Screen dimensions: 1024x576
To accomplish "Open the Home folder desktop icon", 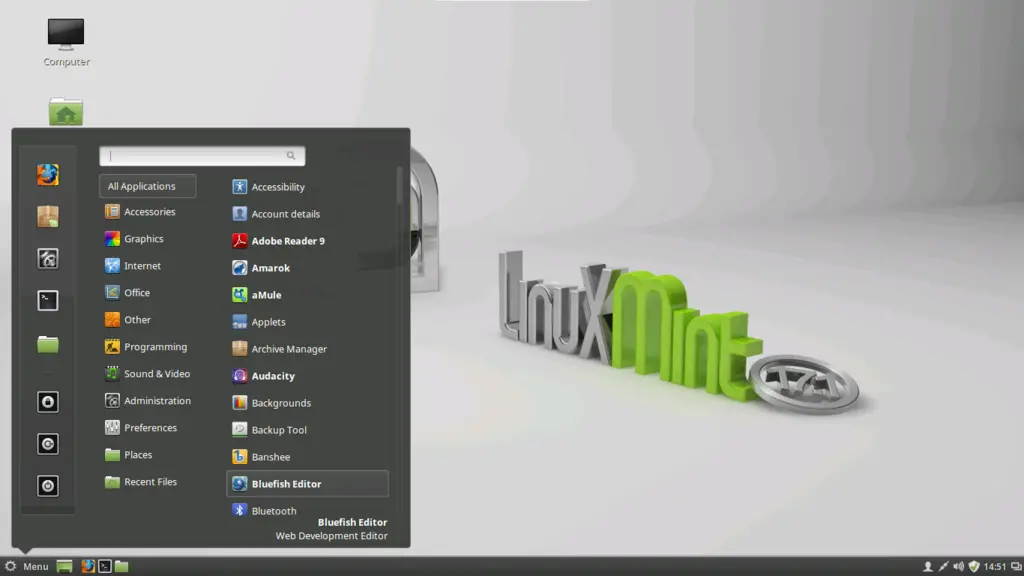I will point(65,112).
